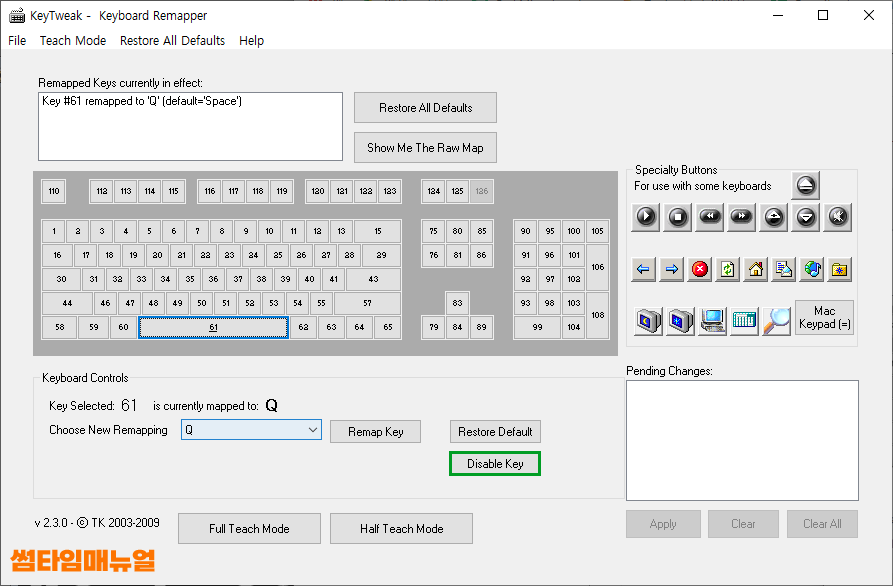Start Full Teach Mode
893x586 pixels.
pos(249,528)
